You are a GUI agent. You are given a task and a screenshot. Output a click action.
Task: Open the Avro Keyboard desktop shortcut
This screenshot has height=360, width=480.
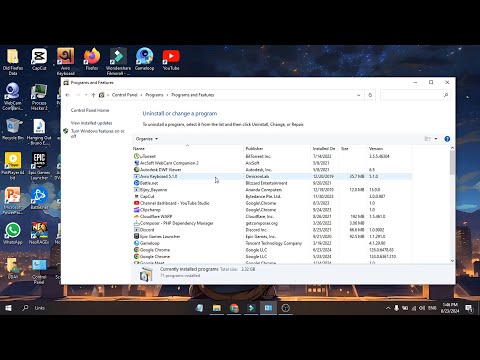65,61
